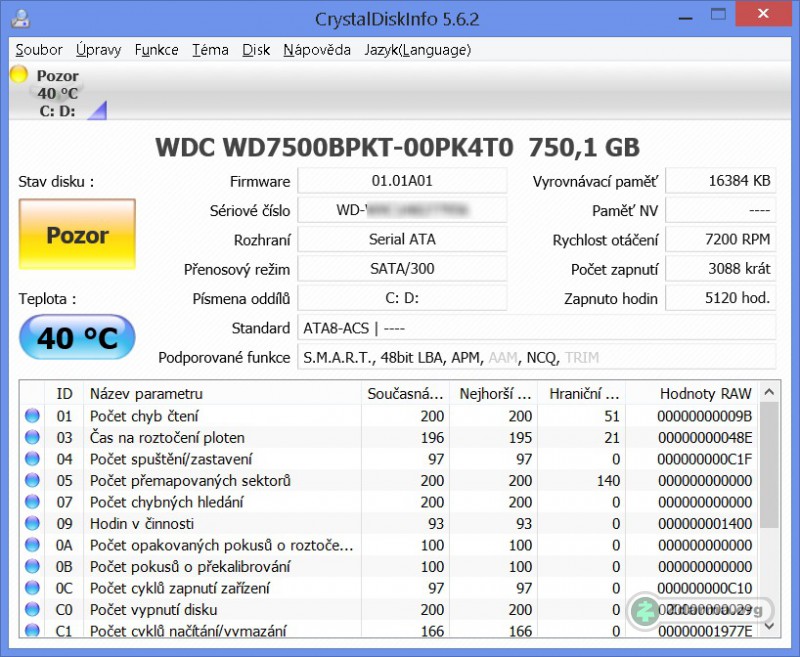Click the Podporované funkce field
This screenshot has width=800, height=657.
[537, 357]
